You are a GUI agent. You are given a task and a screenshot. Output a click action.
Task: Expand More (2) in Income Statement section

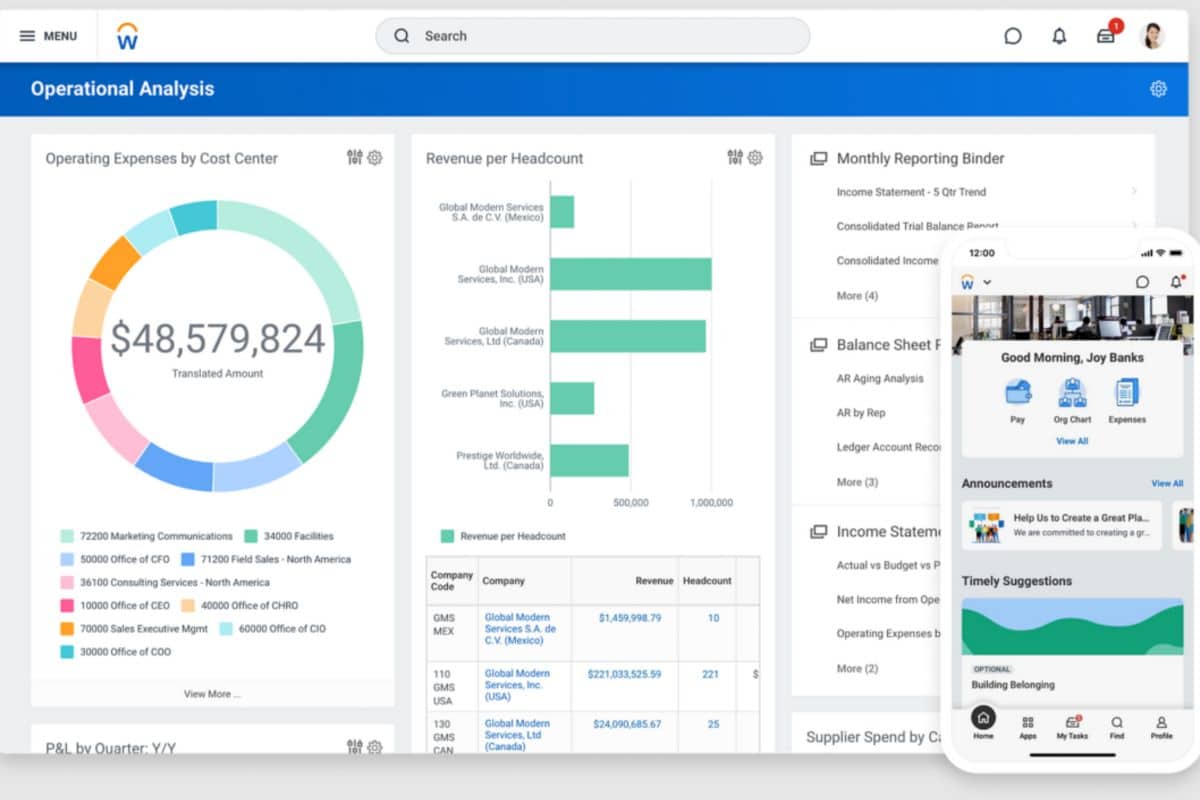click(857, 668)
